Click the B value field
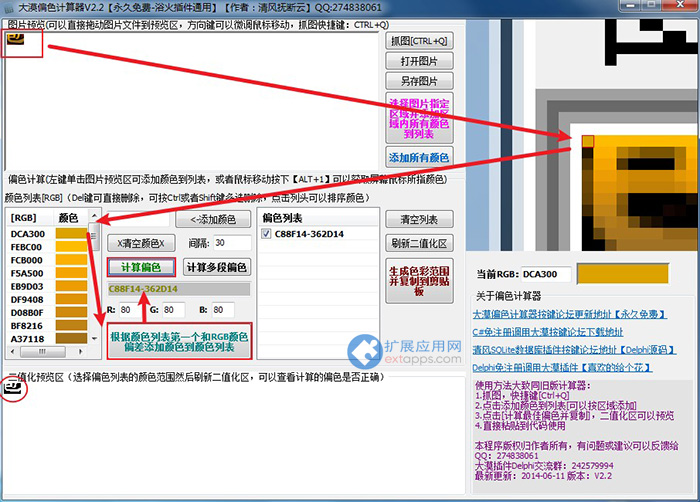Screen dimensions: 700x502 point(222,310)
